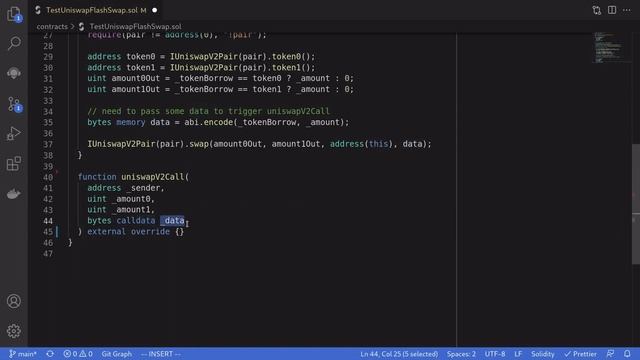Click token1 declaration on line 30
The width and height of the screenshot is (640, 360).
click(x=140, y=67)
